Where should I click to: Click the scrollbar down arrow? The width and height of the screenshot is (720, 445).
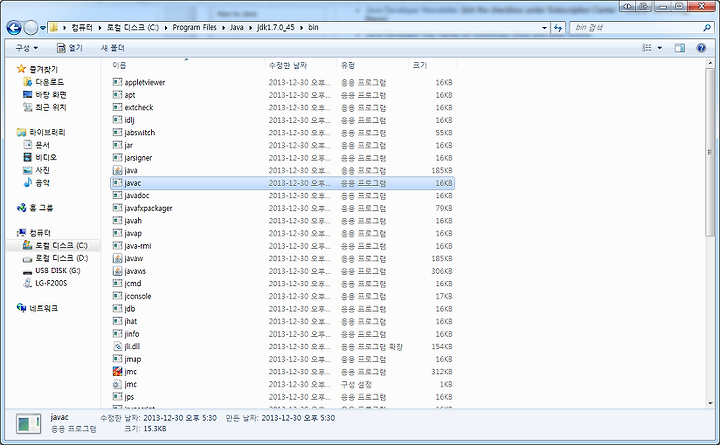pos(710,403)
